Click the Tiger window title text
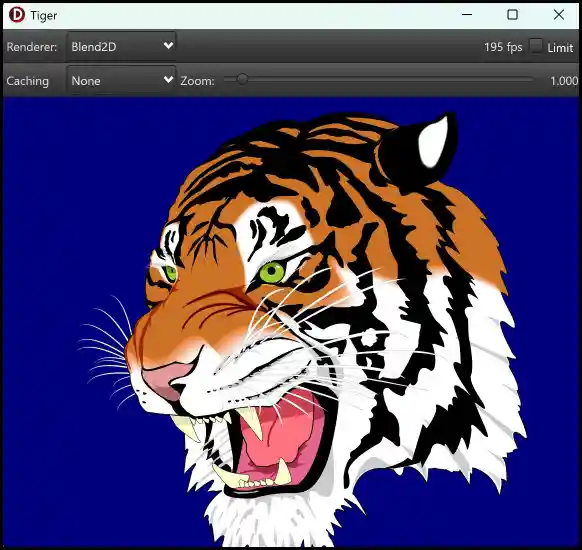The width and height of the screenshot is (582, 550). coord(44,16)
